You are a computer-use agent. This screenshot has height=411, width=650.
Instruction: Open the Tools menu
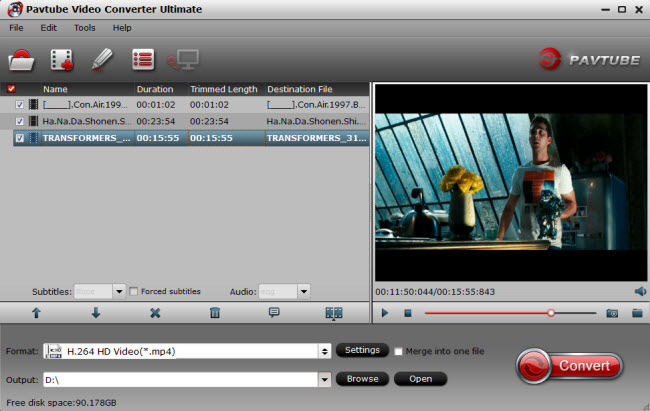tap(85, 28)
